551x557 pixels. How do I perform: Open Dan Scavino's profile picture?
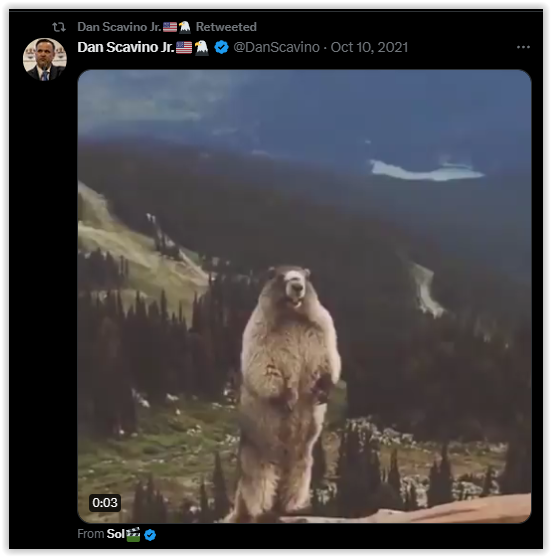click(44, 59)
